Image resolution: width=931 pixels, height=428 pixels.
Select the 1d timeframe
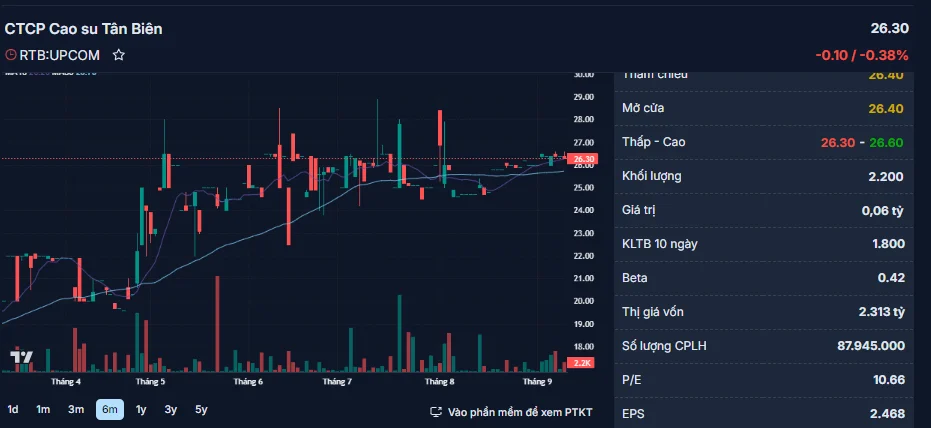coord(13,409)
